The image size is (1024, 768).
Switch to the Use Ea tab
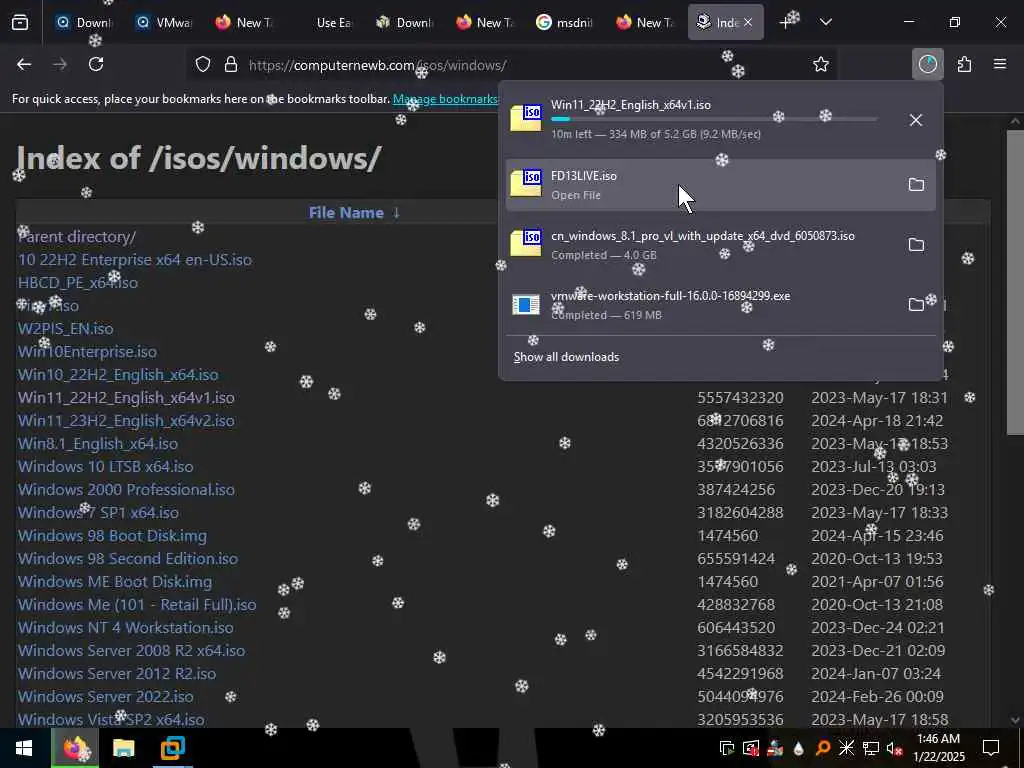click(x=325, y=23)
